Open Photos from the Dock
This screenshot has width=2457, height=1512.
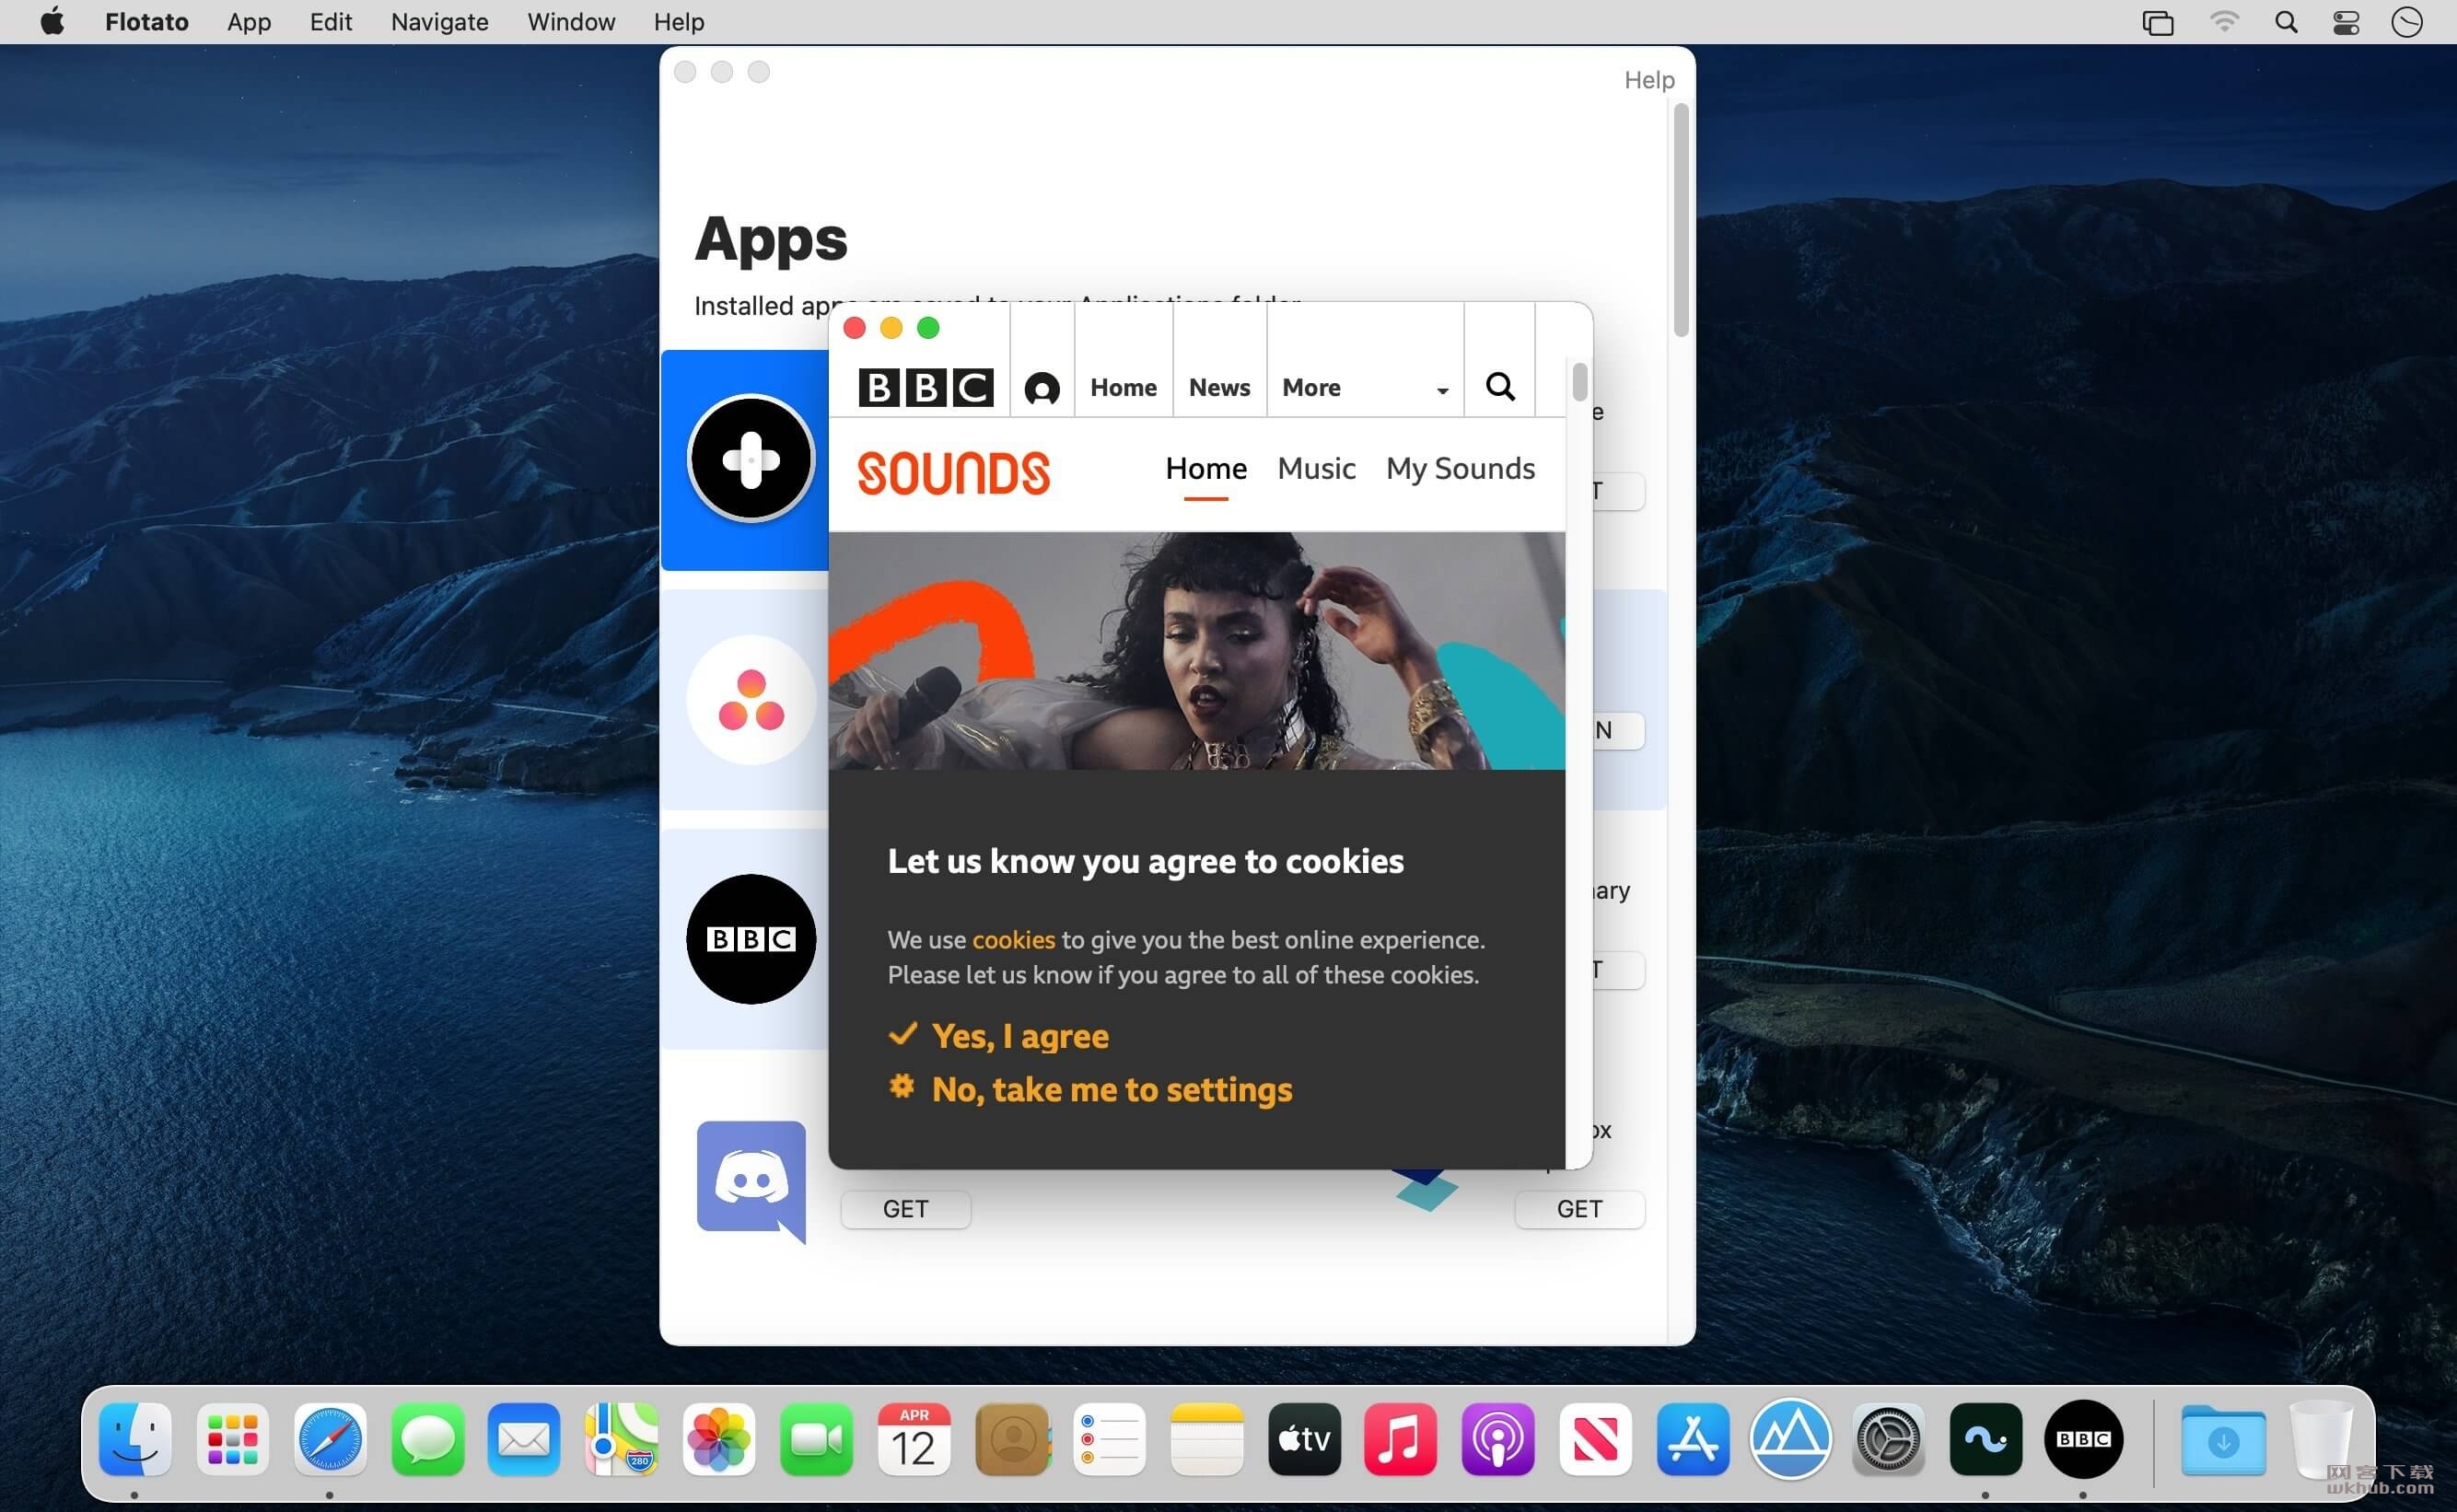(719, 1440)
